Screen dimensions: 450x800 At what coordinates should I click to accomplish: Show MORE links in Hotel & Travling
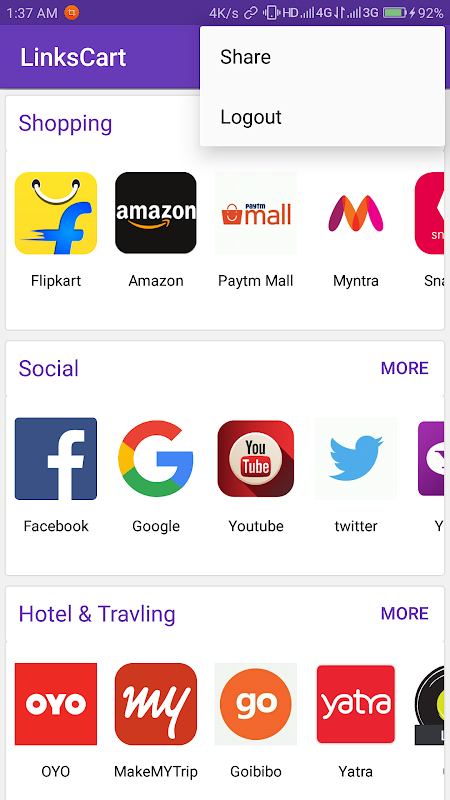(405, 613)
